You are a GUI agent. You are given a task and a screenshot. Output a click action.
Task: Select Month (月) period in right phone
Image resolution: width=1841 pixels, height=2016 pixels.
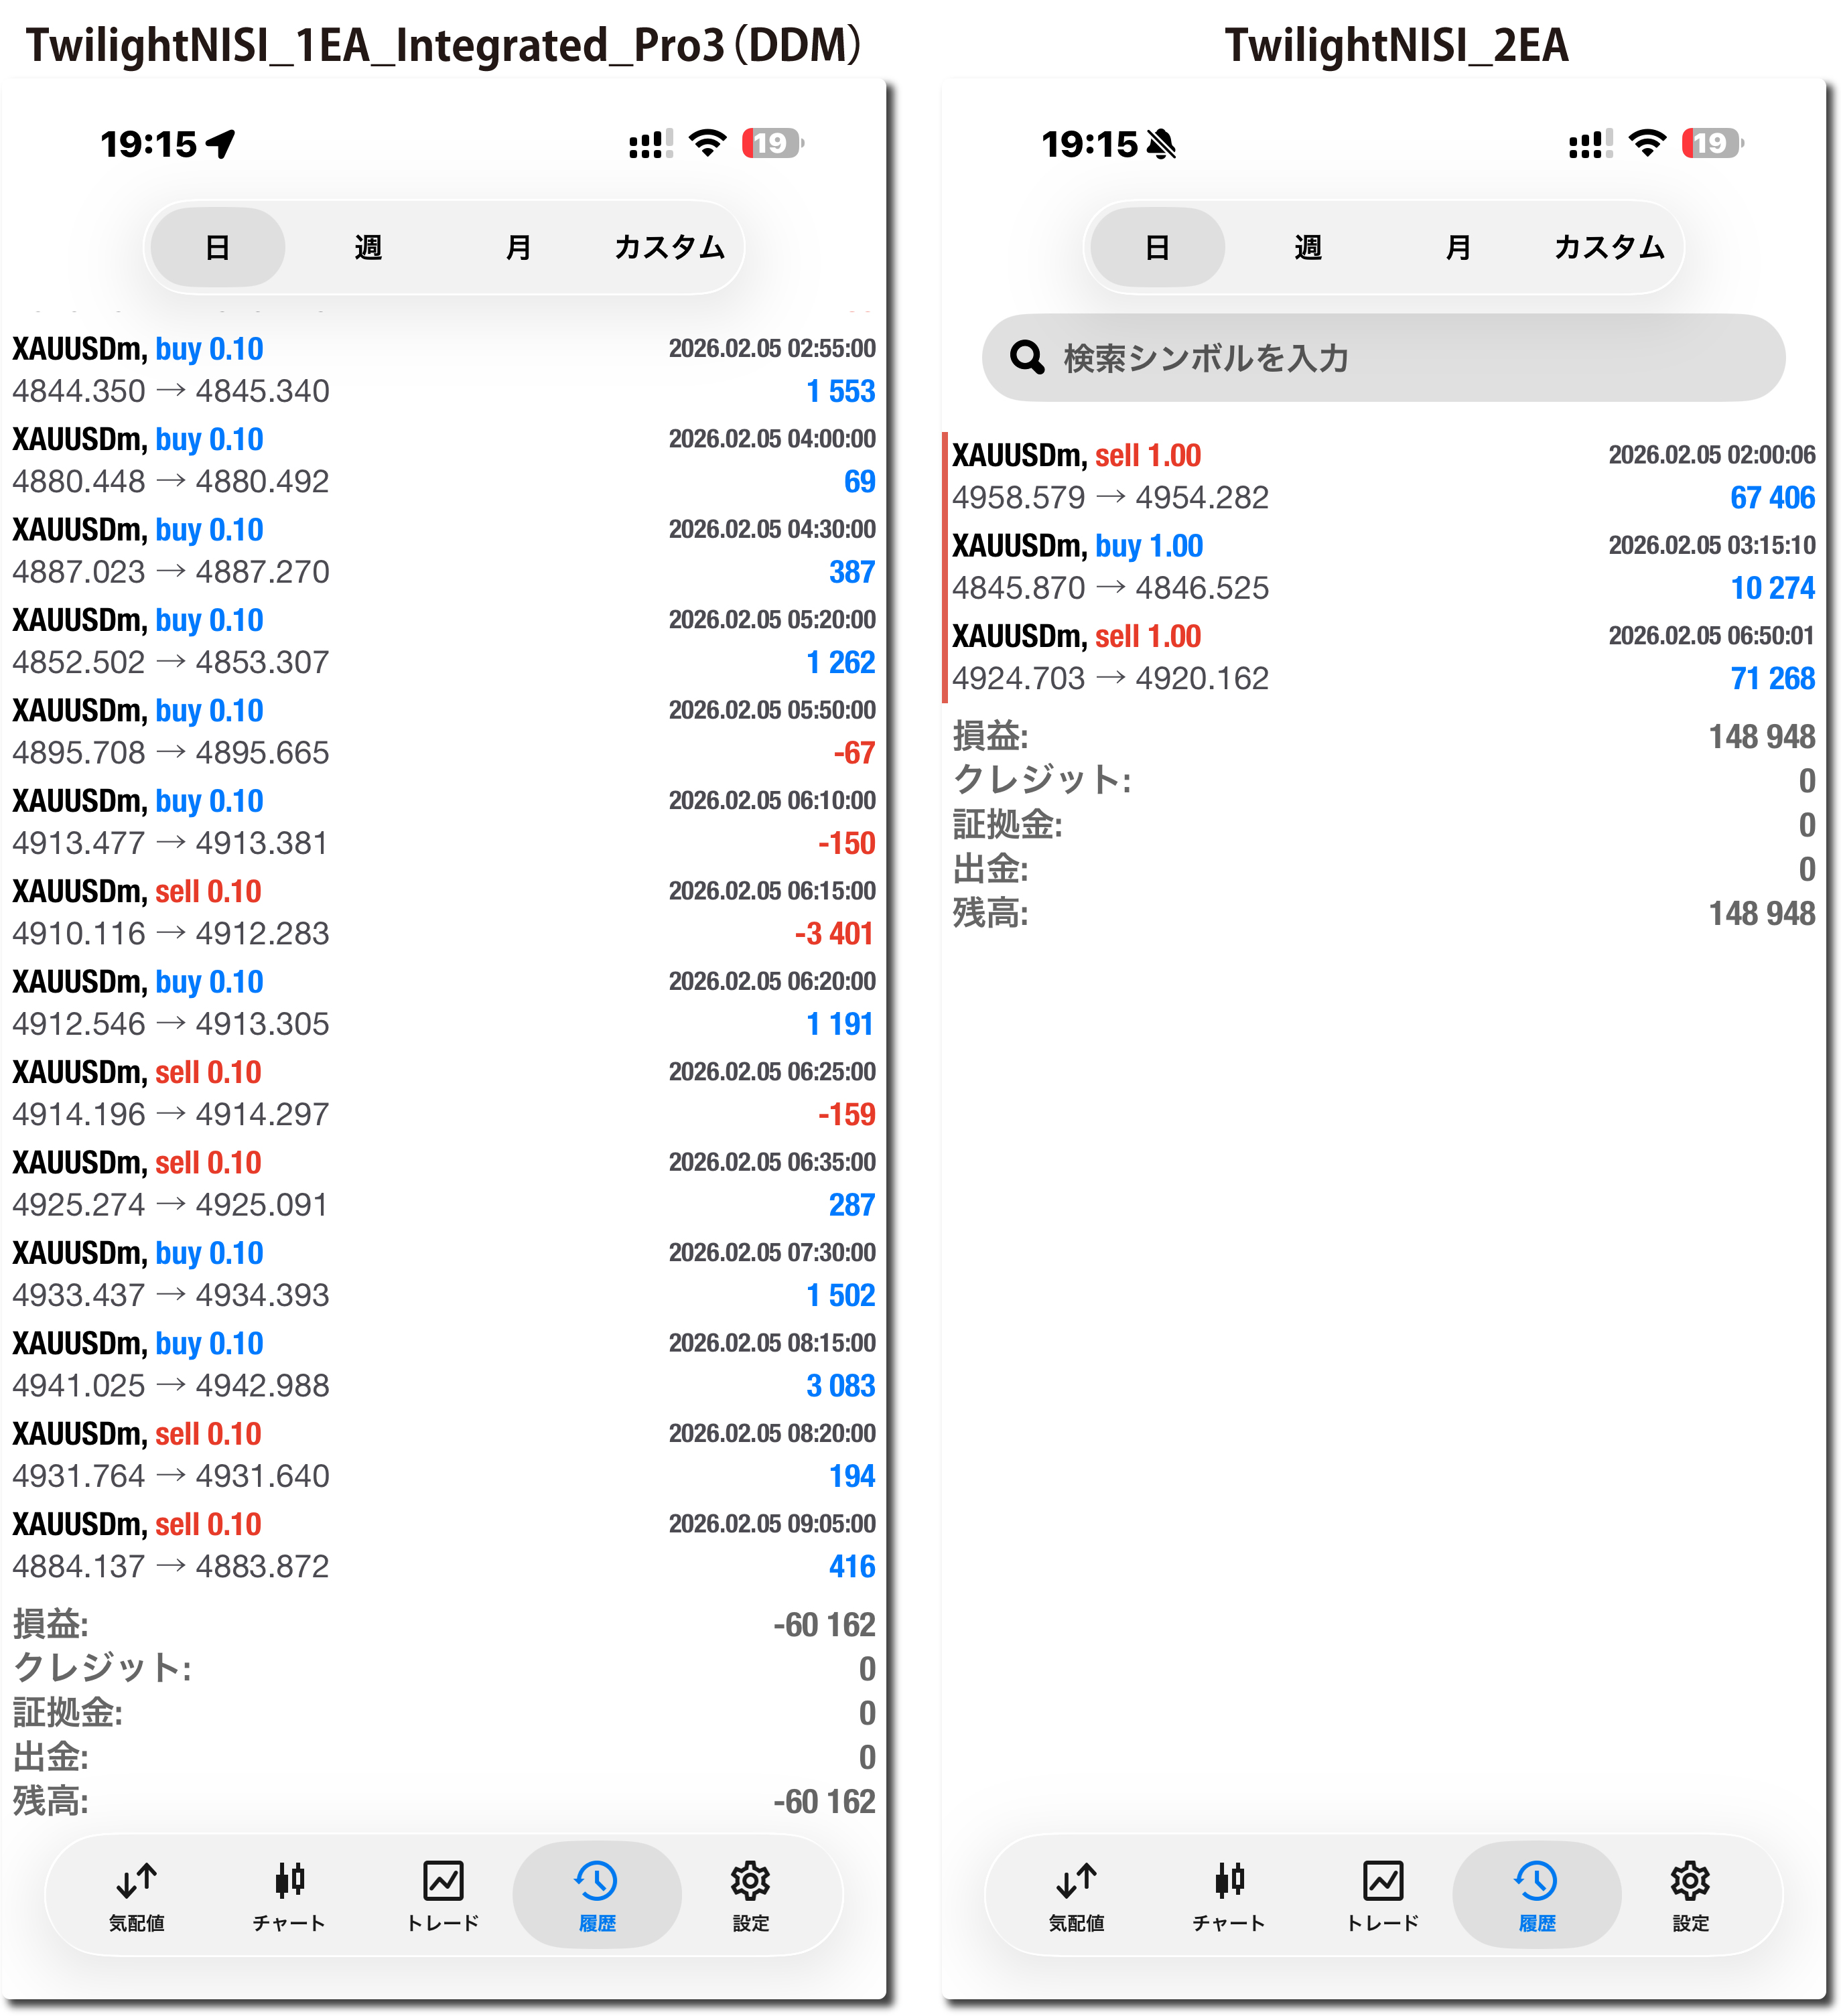pyautogui.click(x=1458, y=247)
